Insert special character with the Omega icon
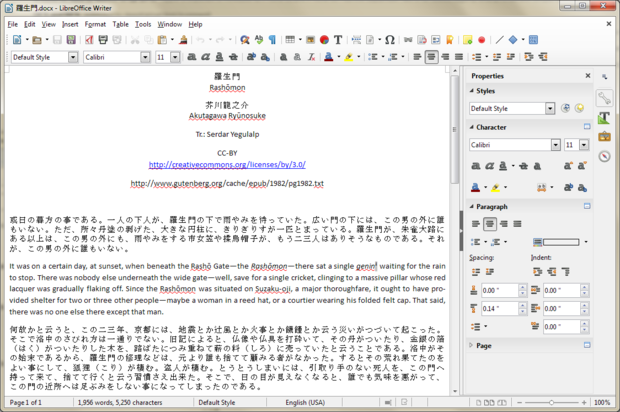This screenshot has height=412, width=620. pyautogui.click(x=390, y=40)
